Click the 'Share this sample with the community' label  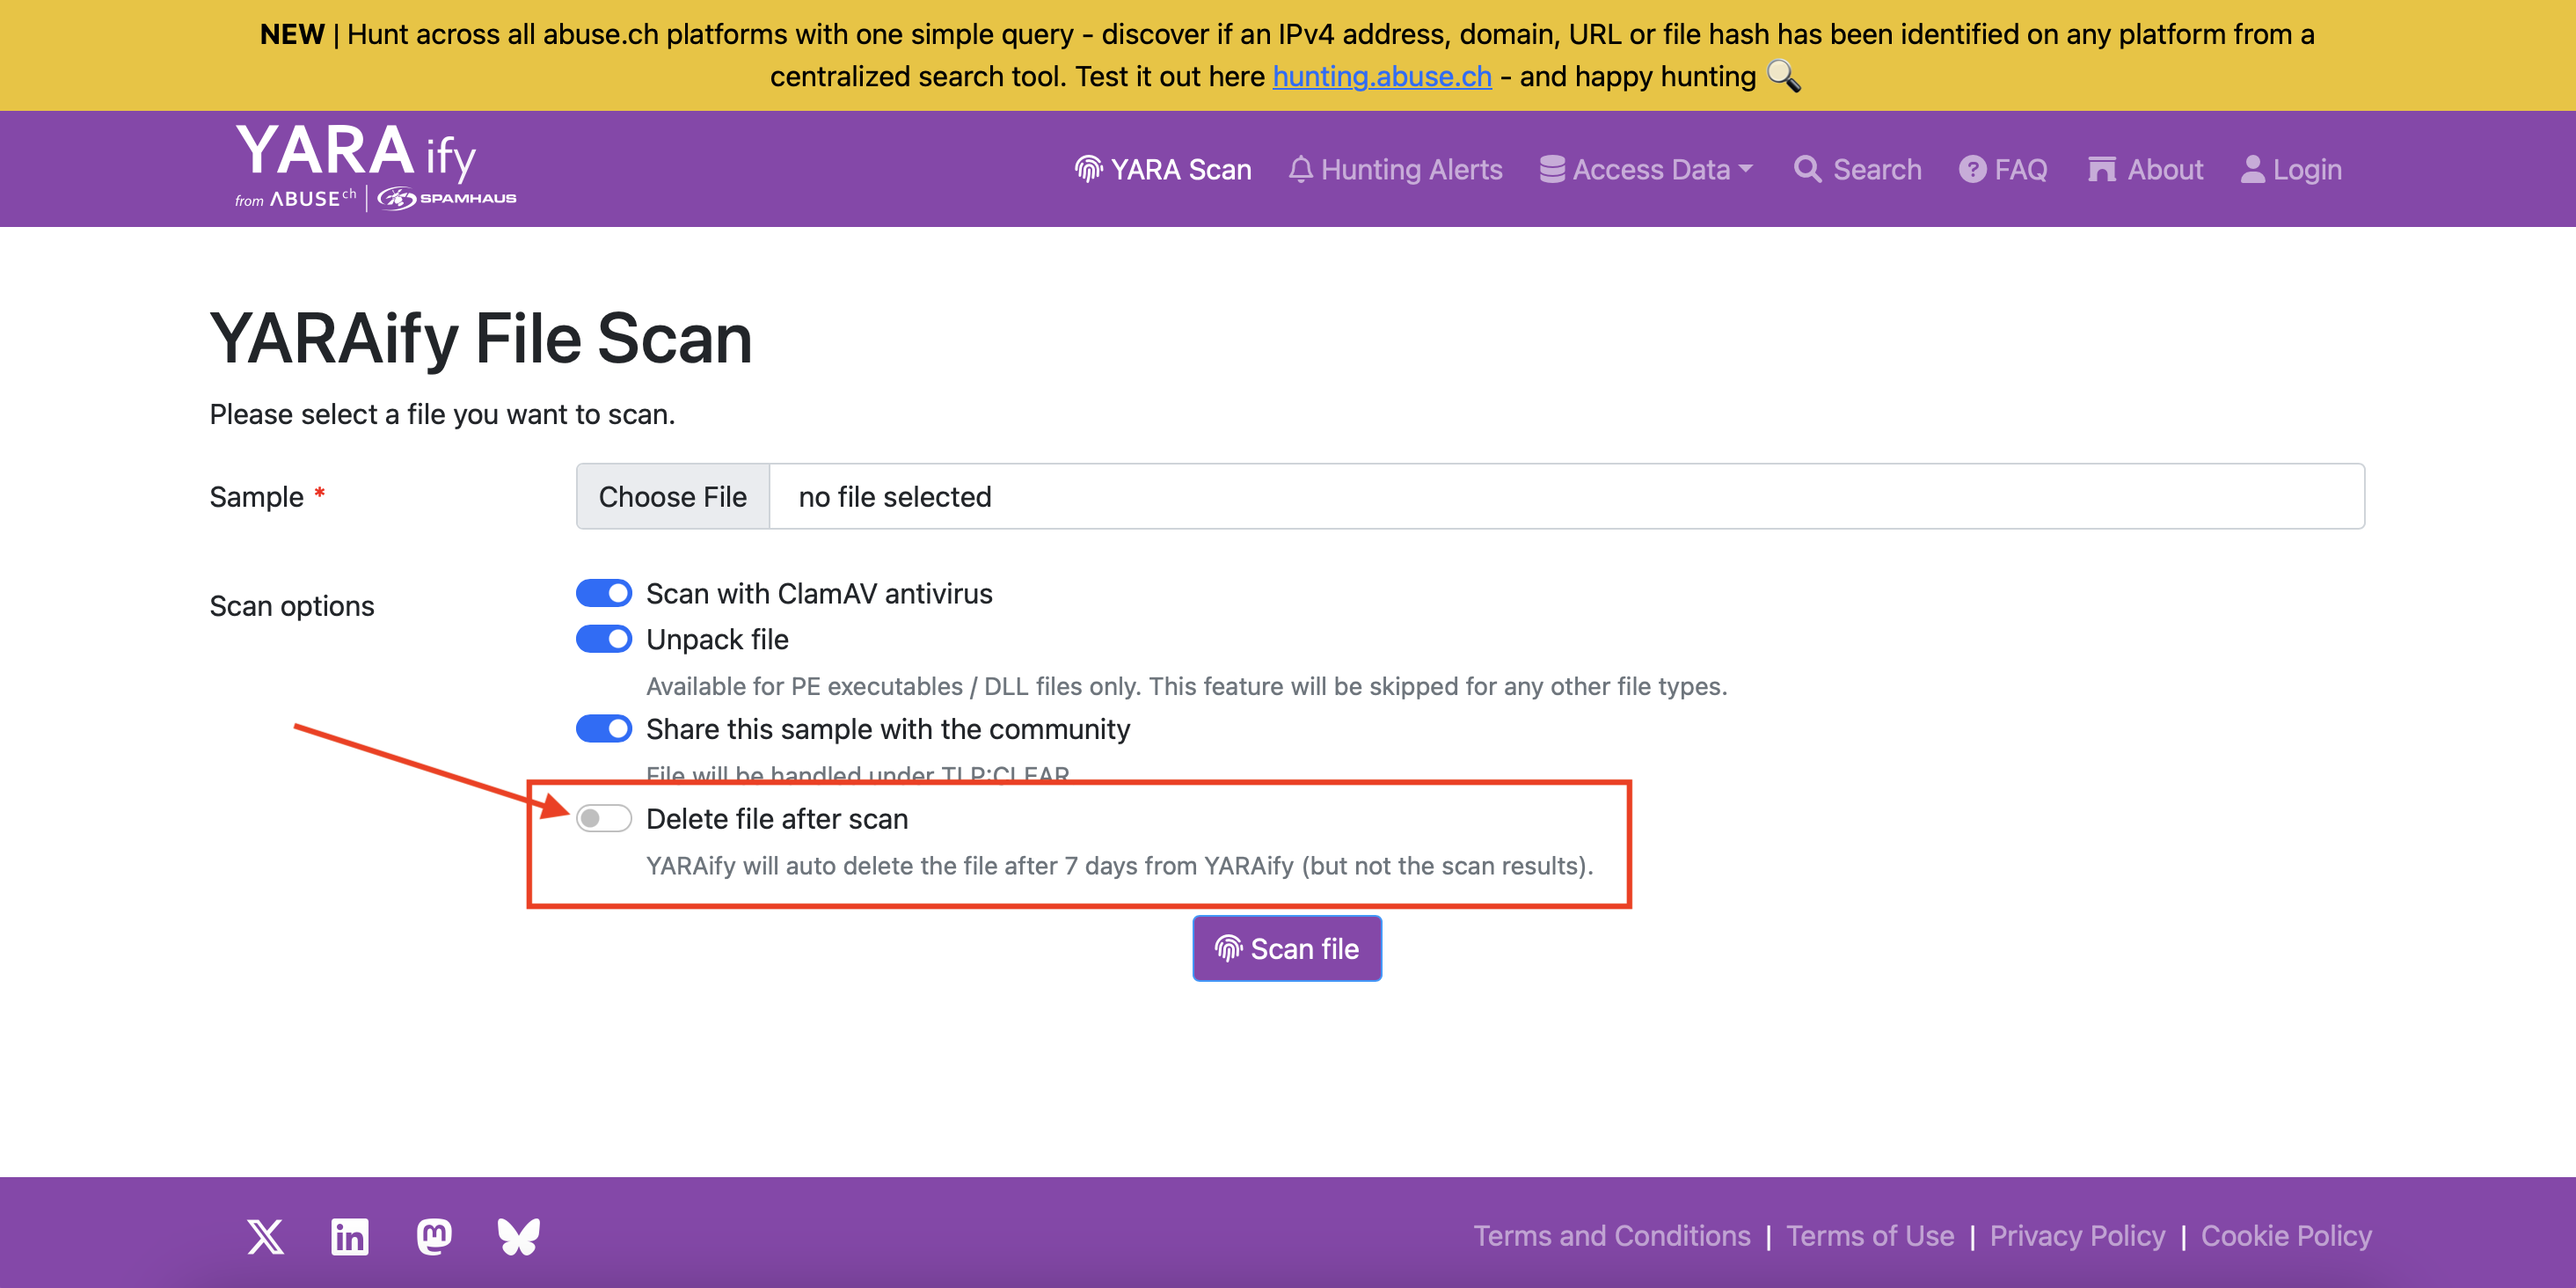888,729
